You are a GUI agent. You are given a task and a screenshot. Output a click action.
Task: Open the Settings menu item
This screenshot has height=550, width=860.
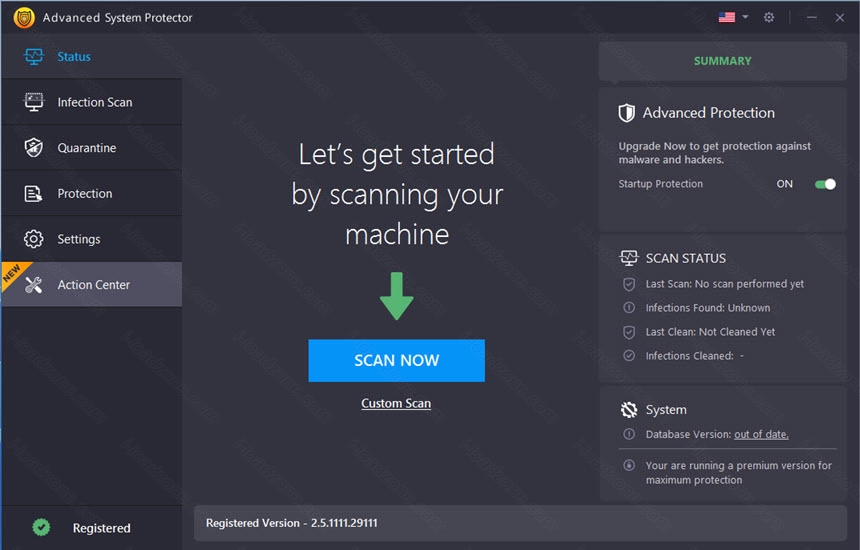(92, 239)
